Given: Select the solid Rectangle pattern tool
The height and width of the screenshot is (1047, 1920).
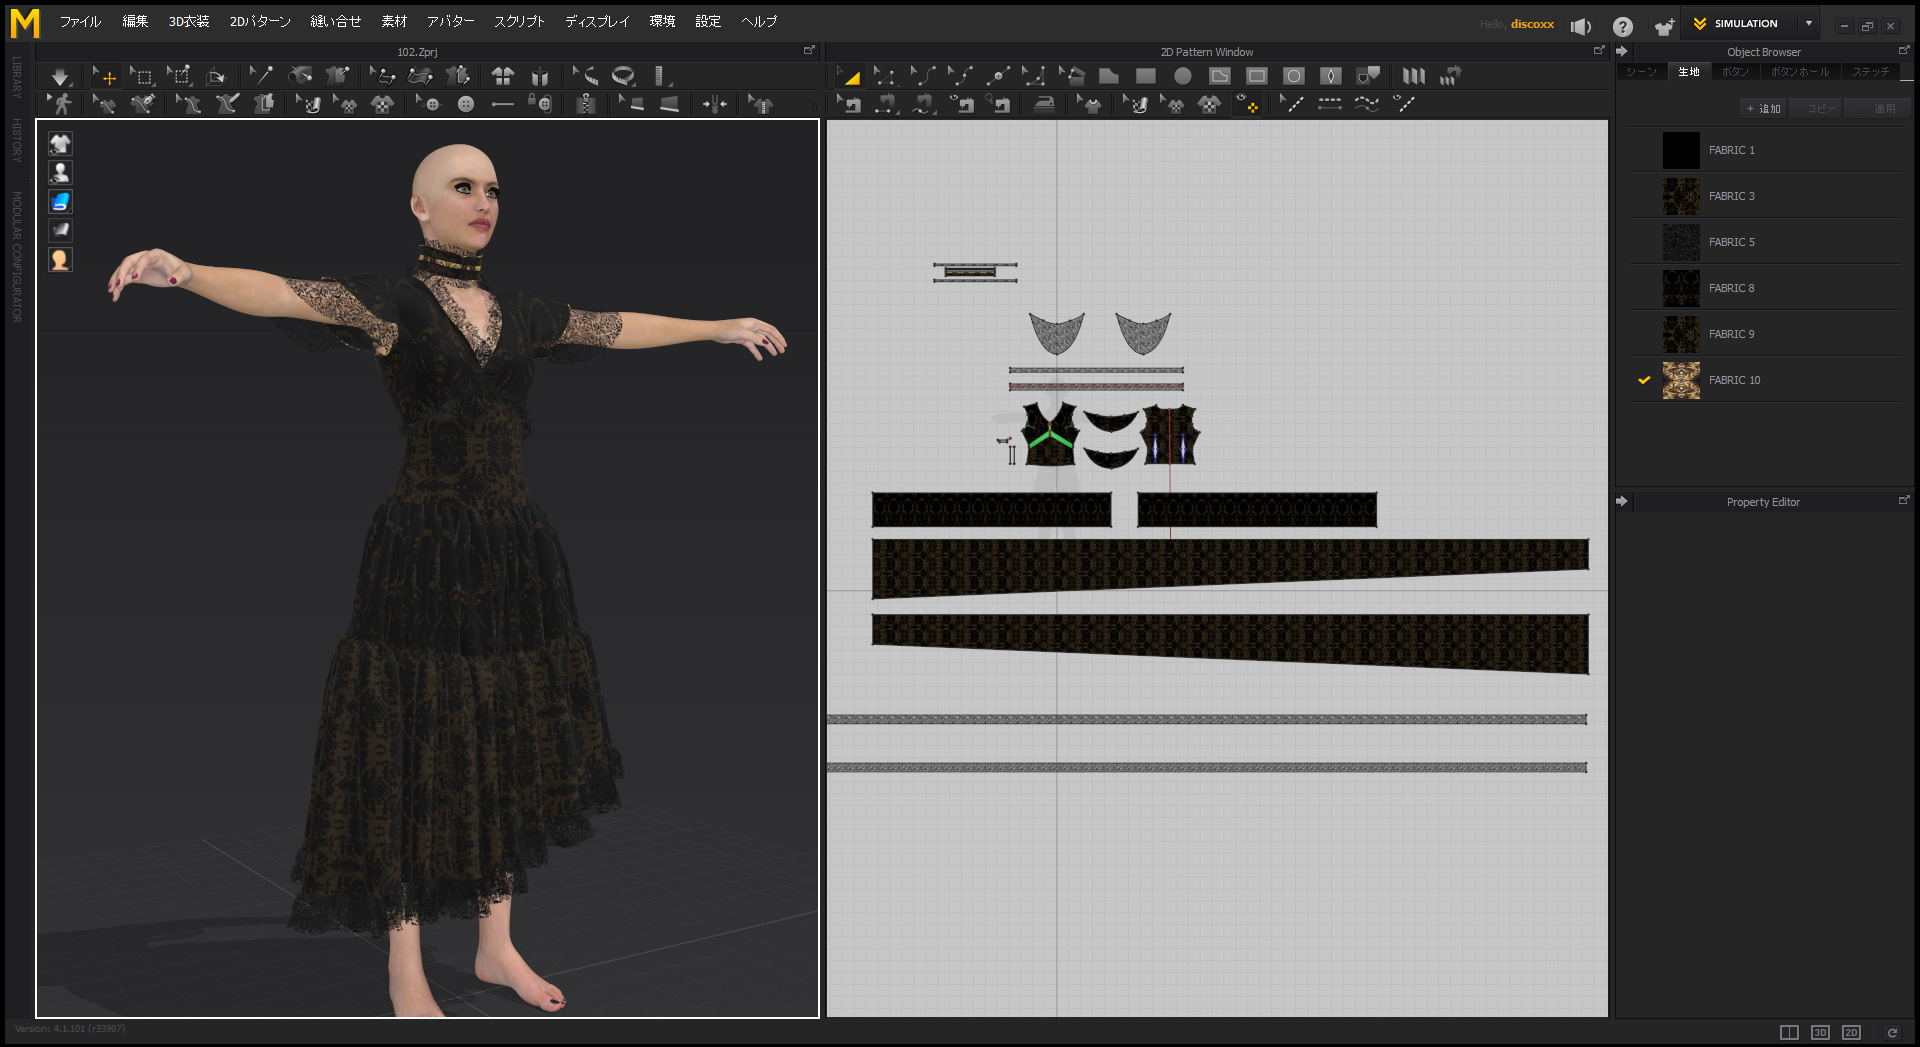Looking at the screenshot, I should coord(1146,76).
